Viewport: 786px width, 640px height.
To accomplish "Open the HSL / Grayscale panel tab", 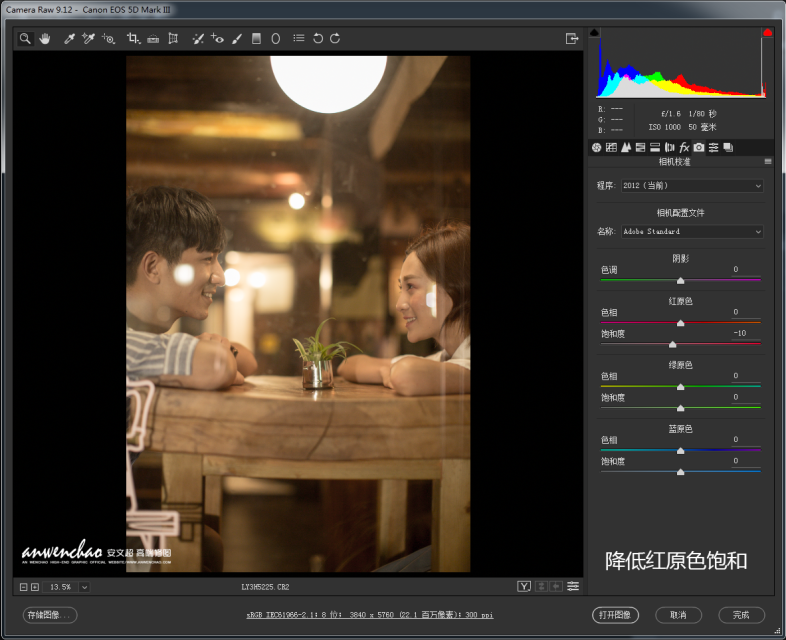I will pos(640,147).
